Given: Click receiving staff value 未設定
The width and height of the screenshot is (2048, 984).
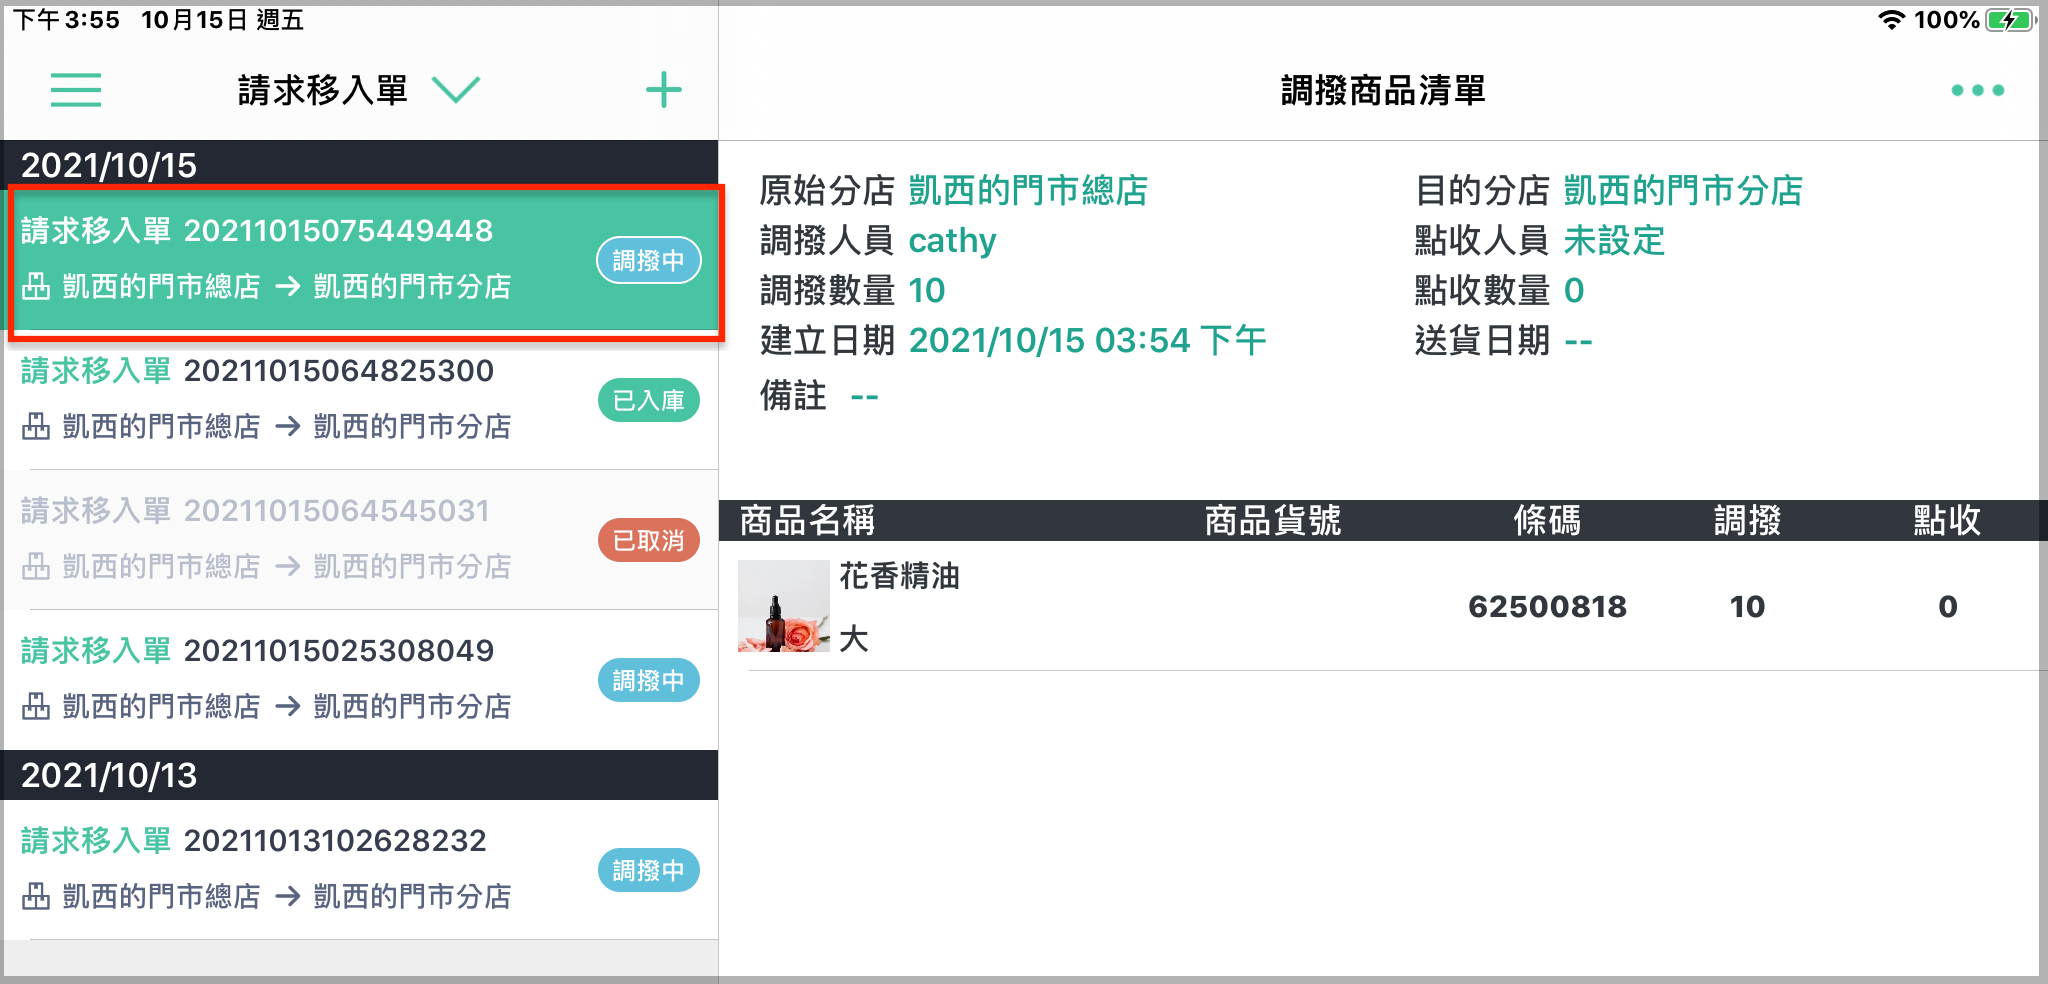Looking at the screenshot, I should pyautogui.click(x=1614, y=240).
